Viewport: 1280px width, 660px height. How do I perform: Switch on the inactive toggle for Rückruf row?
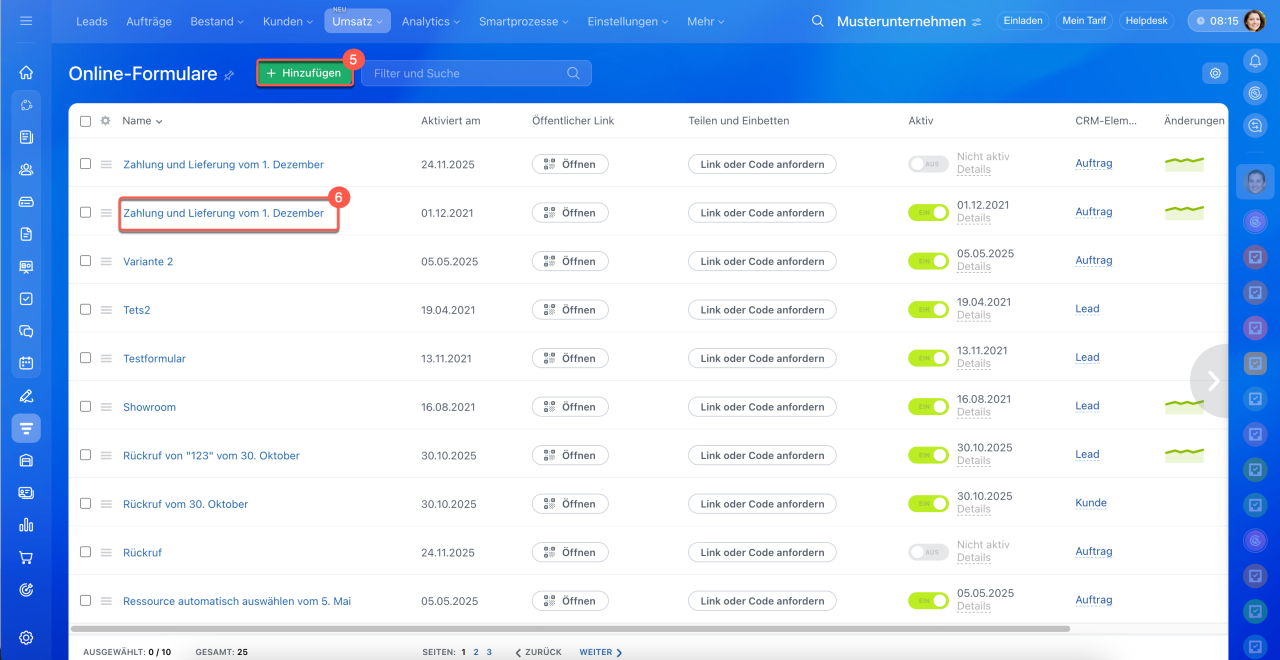point(928,552)
